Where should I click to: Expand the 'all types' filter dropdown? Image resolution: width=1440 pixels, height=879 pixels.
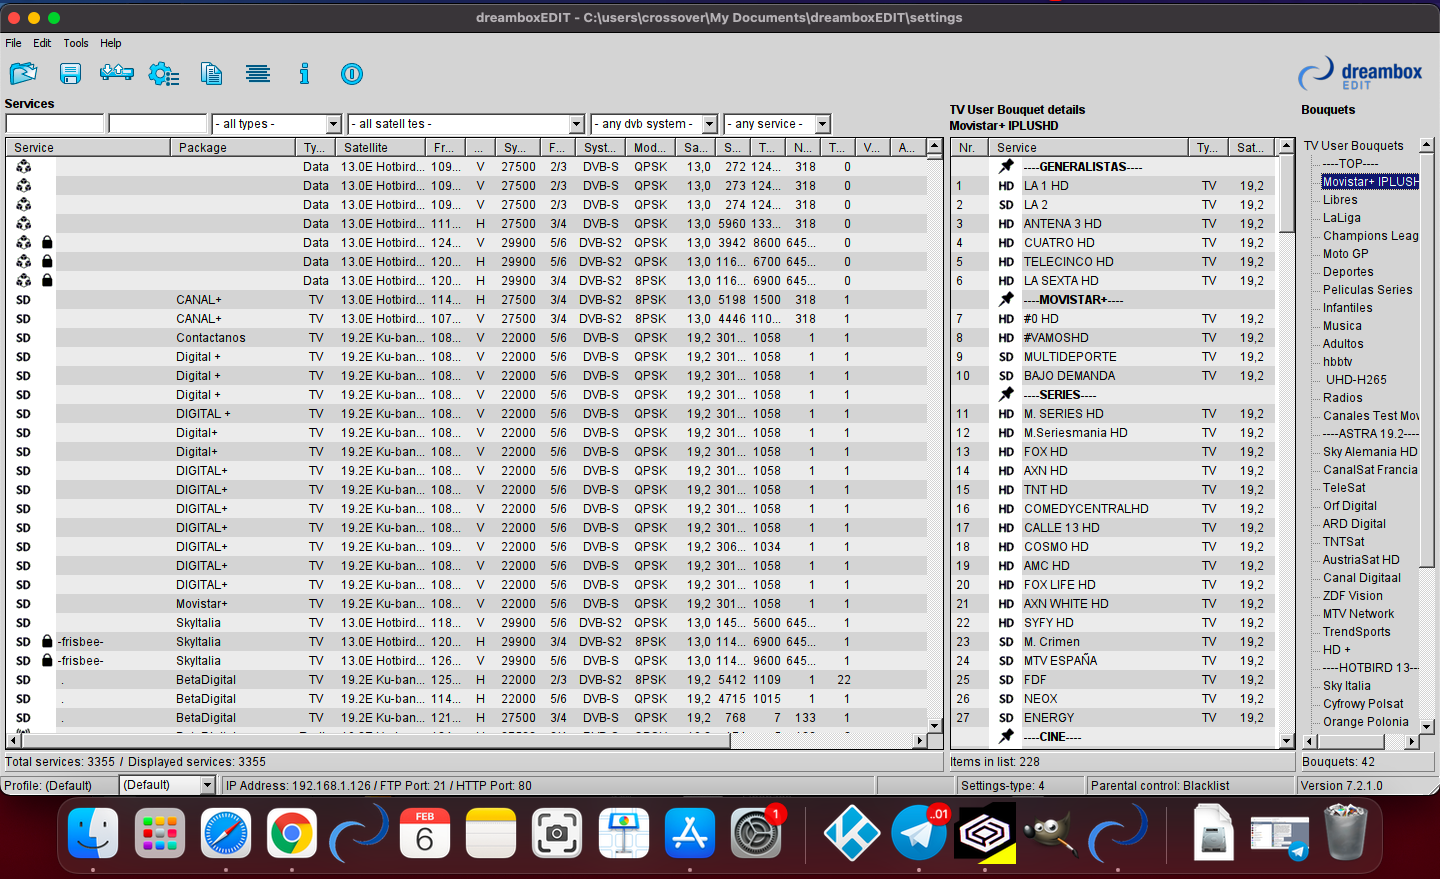333,124
